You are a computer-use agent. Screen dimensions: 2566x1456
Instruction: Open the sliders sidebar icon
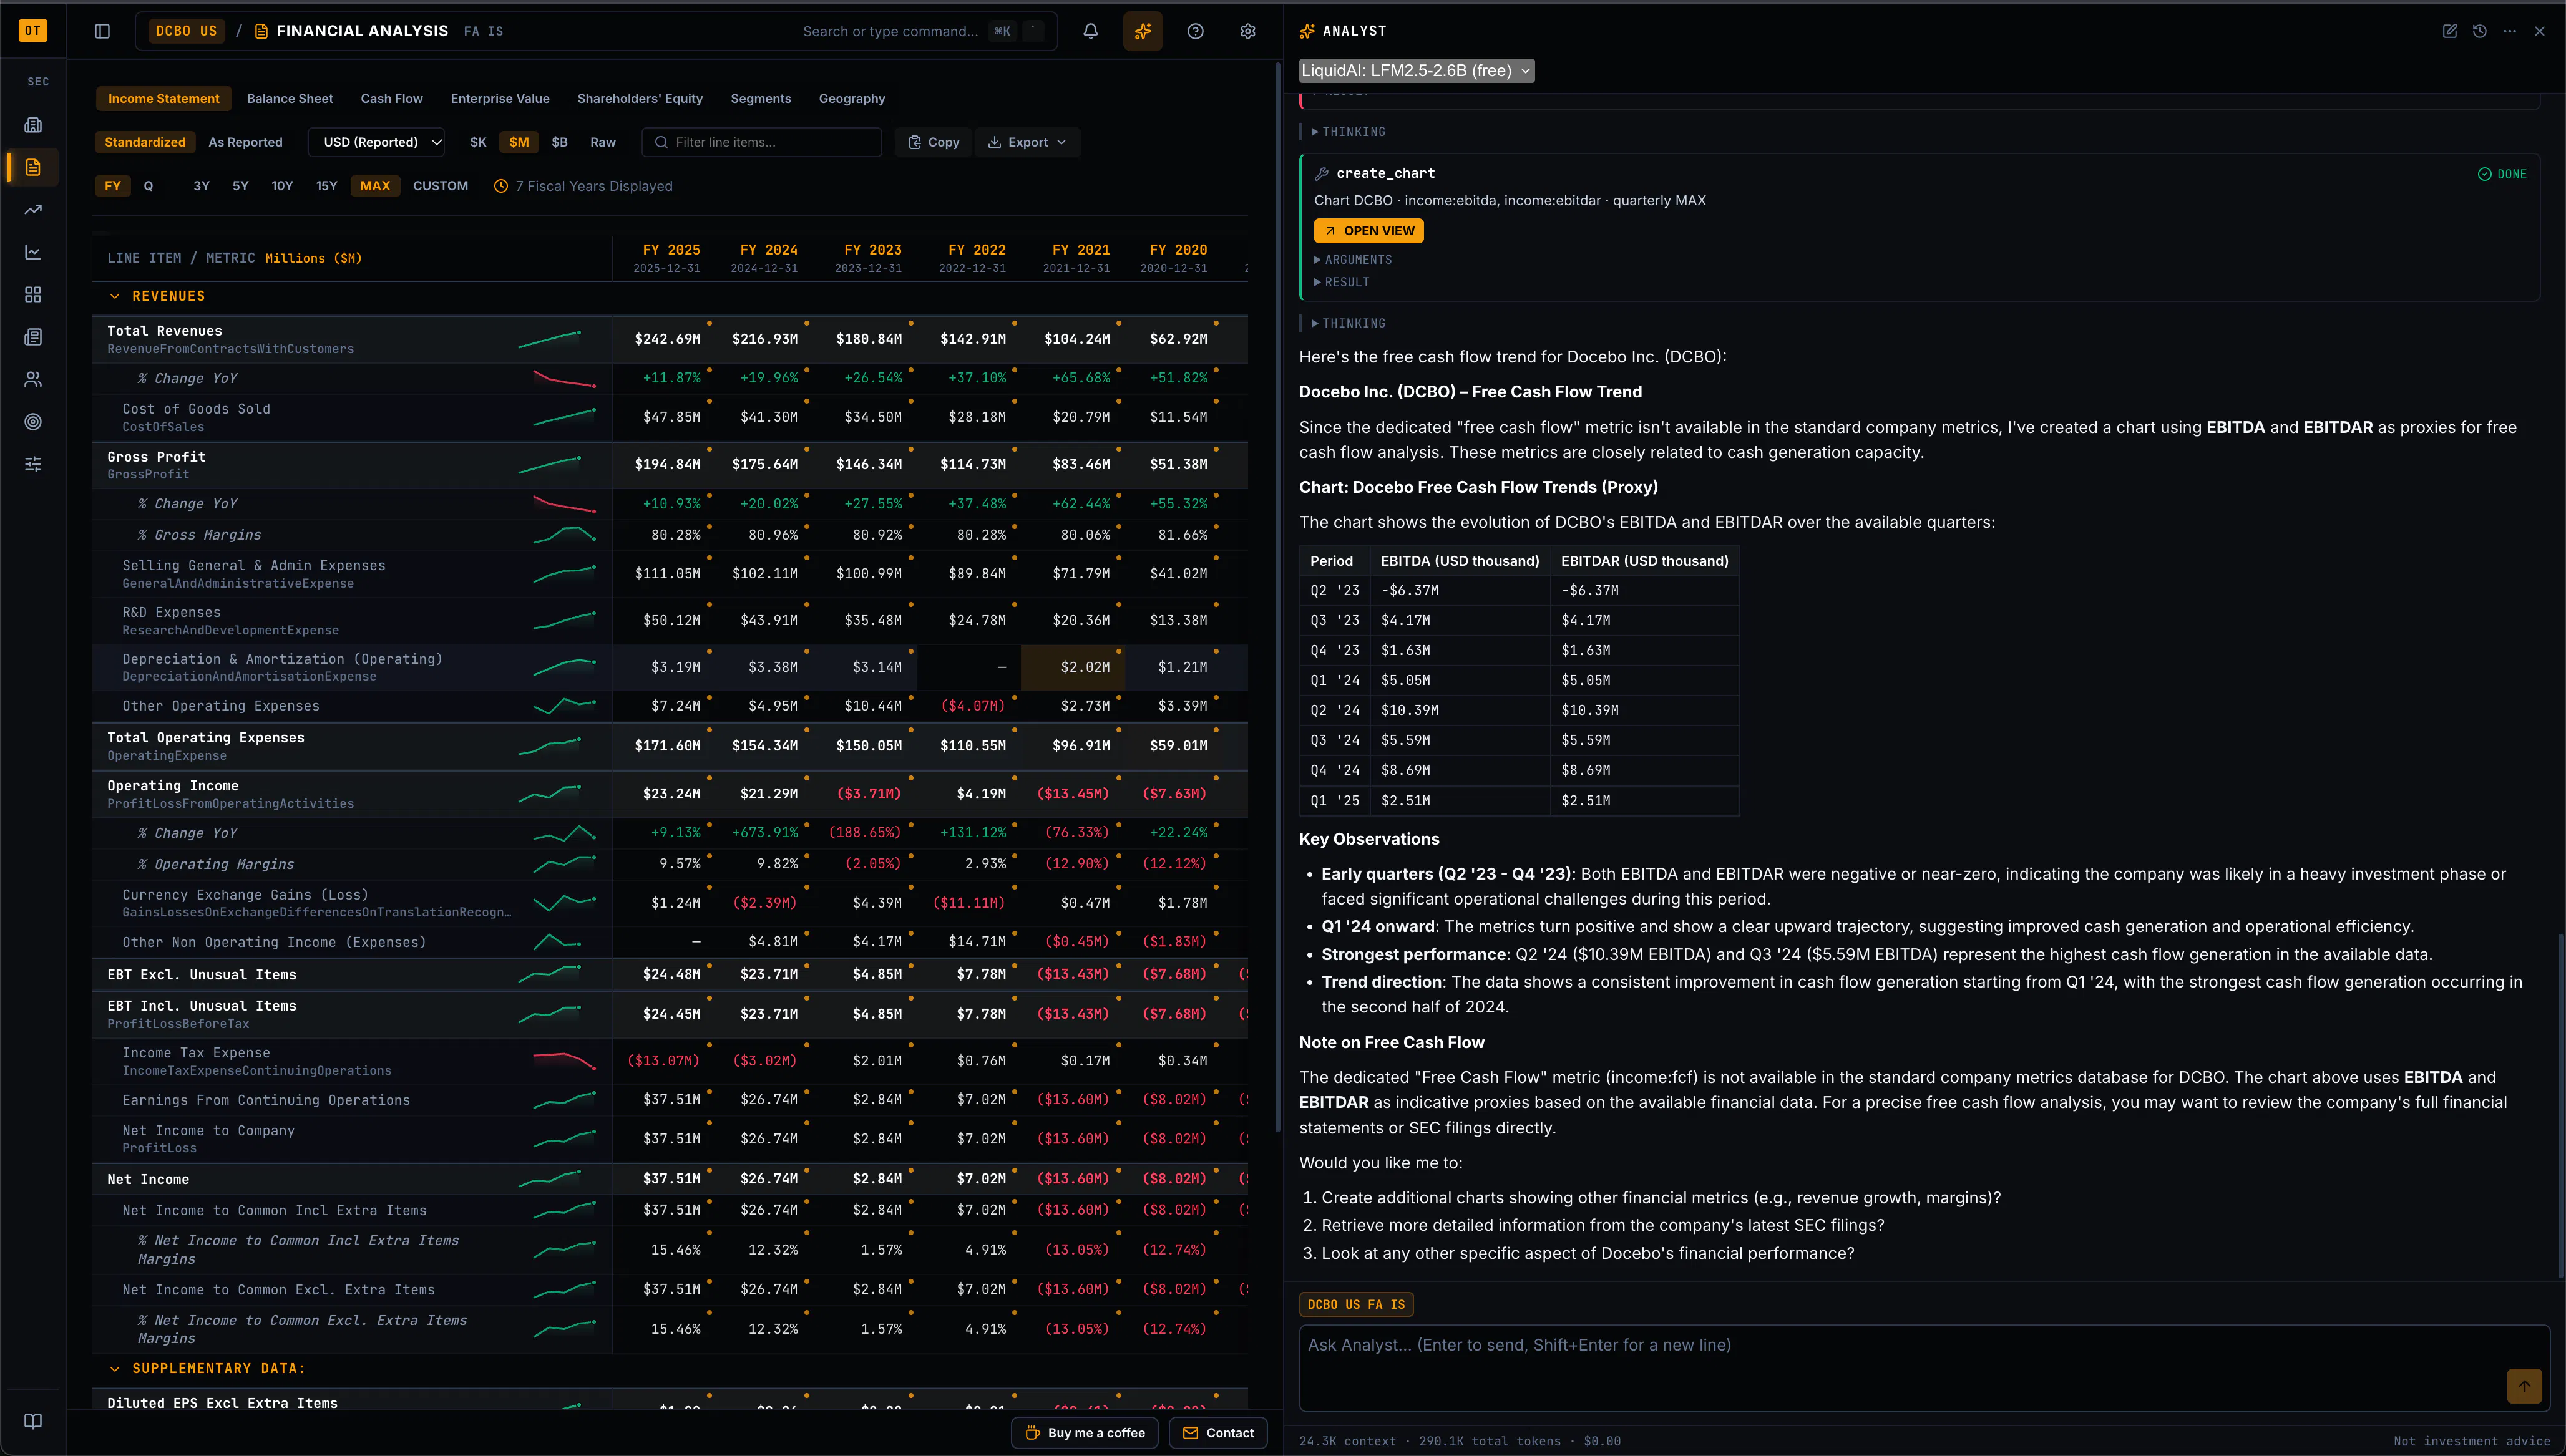click(33, 464)
